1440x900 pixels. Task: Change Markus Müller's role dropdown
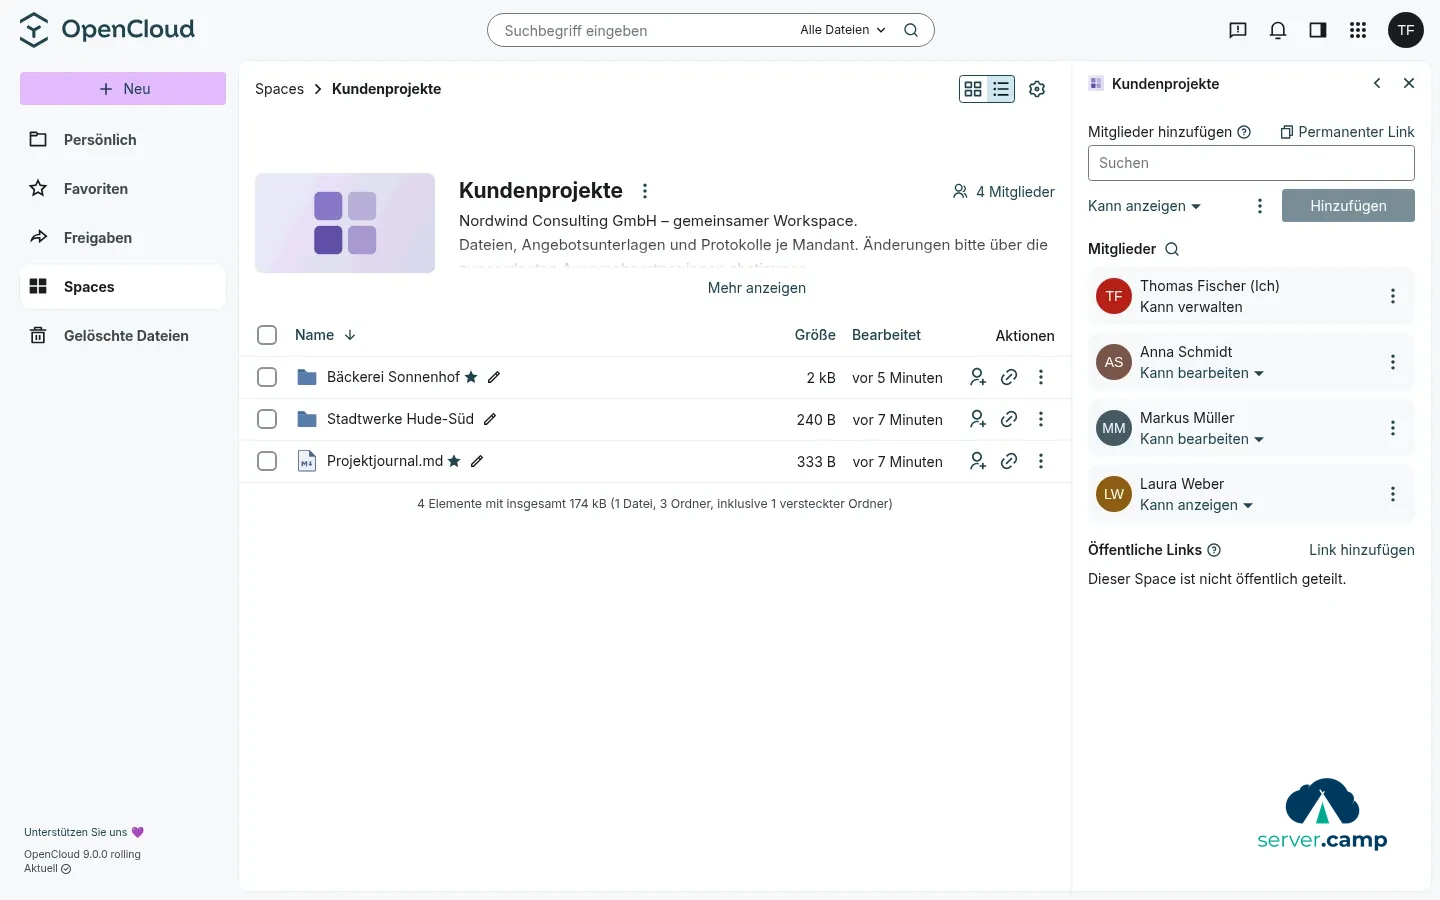[x=1202, y=439]
